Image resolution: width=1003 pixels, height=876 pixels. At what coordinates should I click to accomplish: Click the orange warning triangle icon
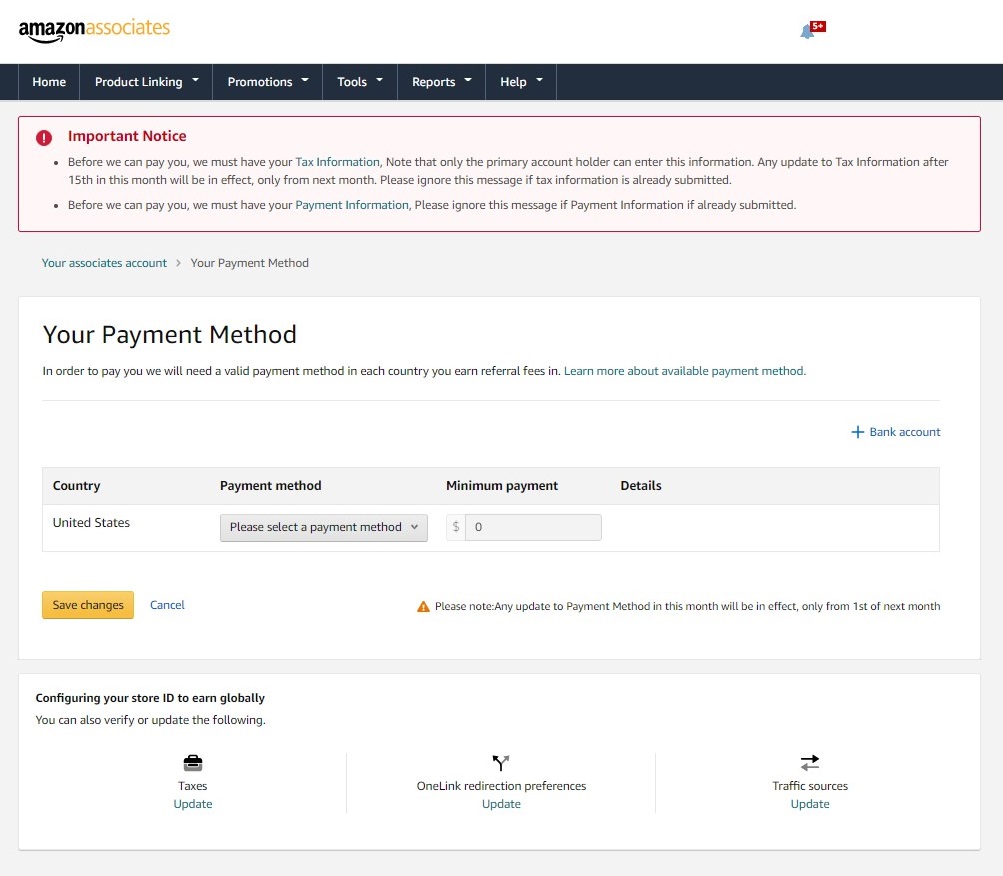[x=423, y=607]
